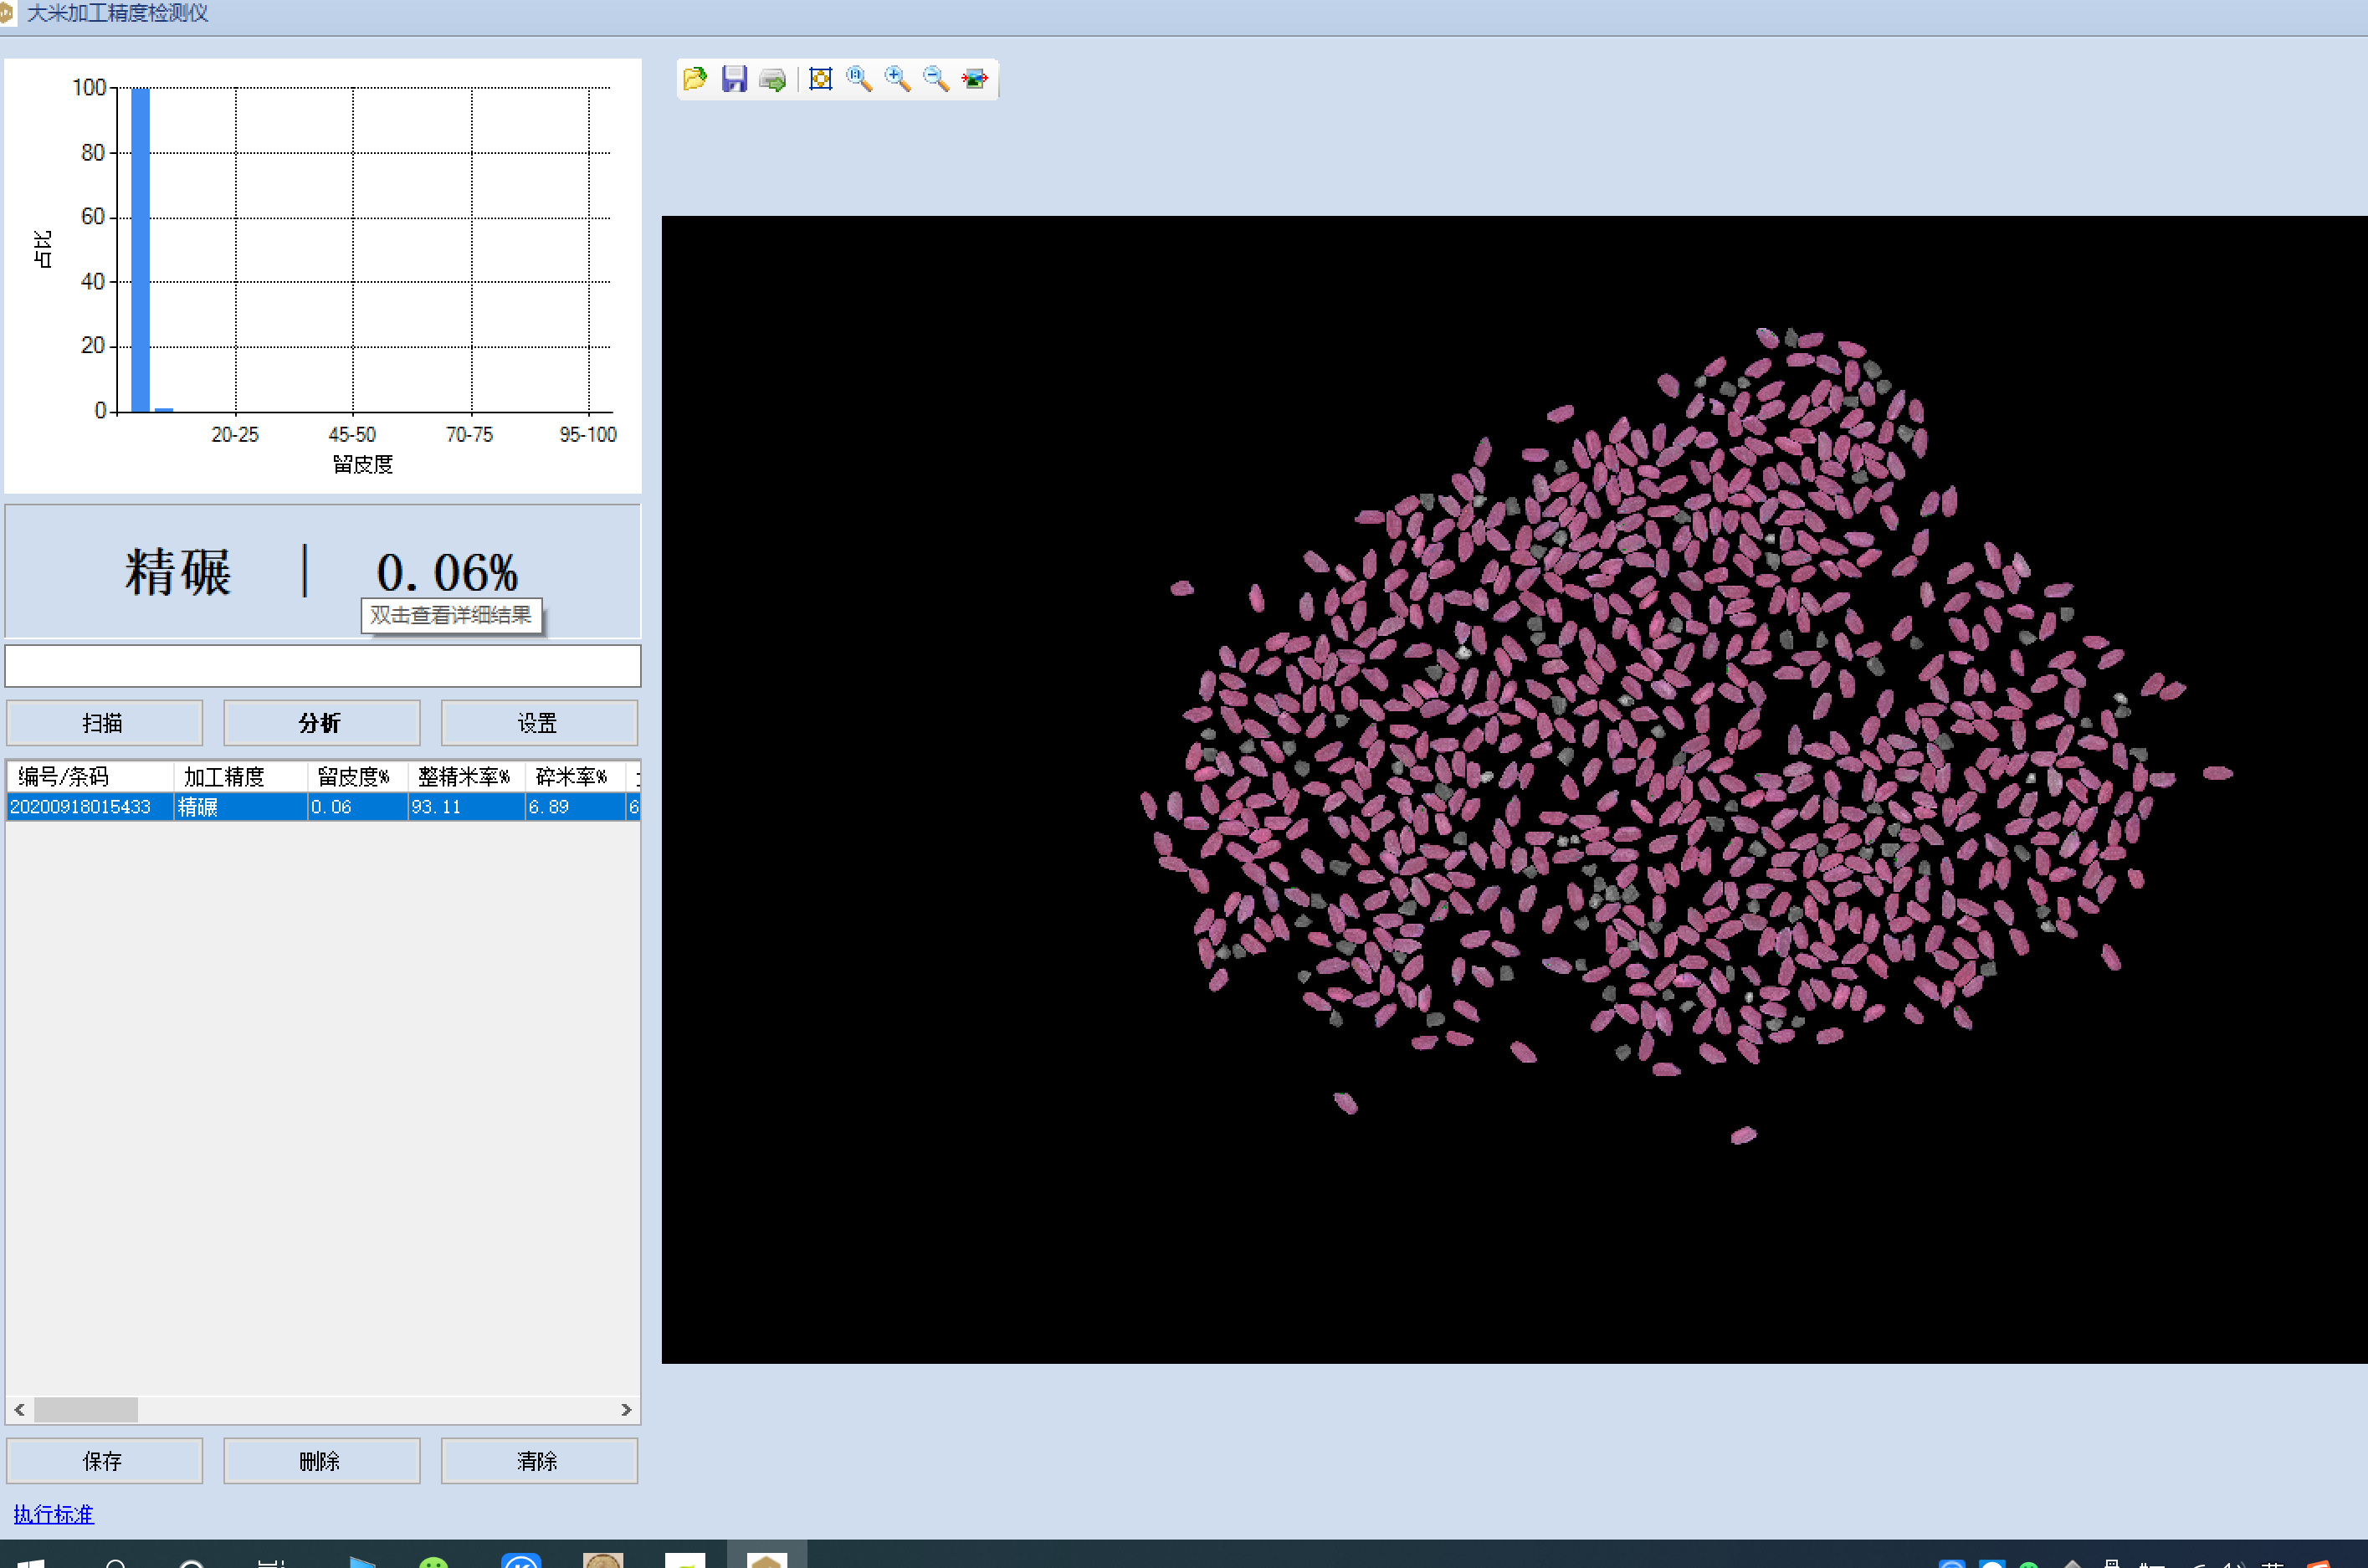The width and height of the screenshot is (2368, 1568).
Task: Click the 保存 save button
Action: pos(103,1461)
